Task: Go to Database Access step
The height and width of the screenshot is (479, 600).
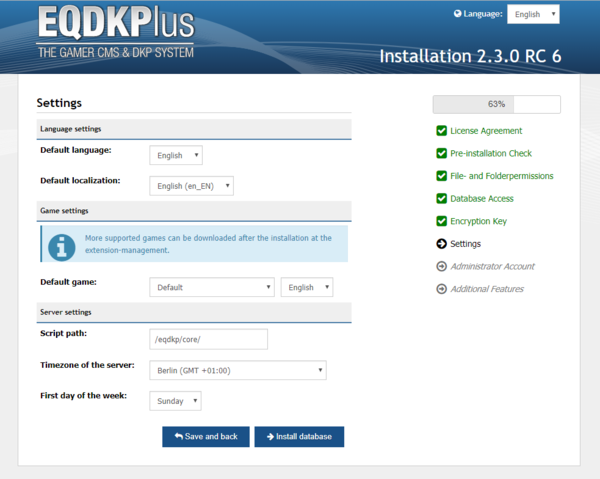Action: (x=482, y=199)
